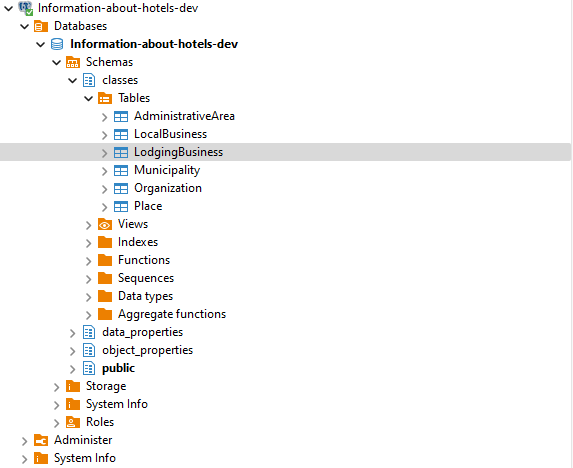Click the Views eye folder icon

click(x=105, y=224)
